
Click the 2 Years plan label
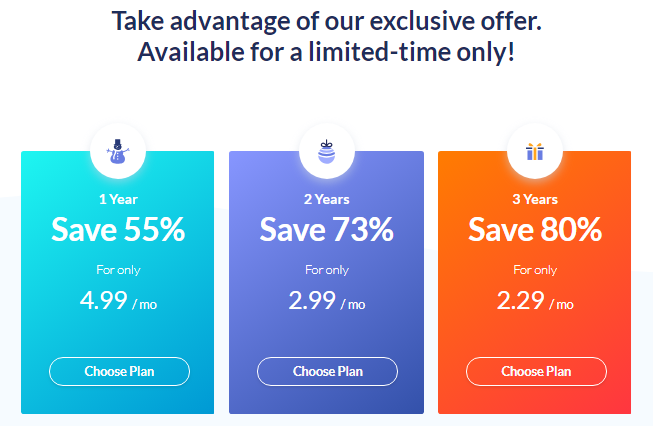(326, 199)
